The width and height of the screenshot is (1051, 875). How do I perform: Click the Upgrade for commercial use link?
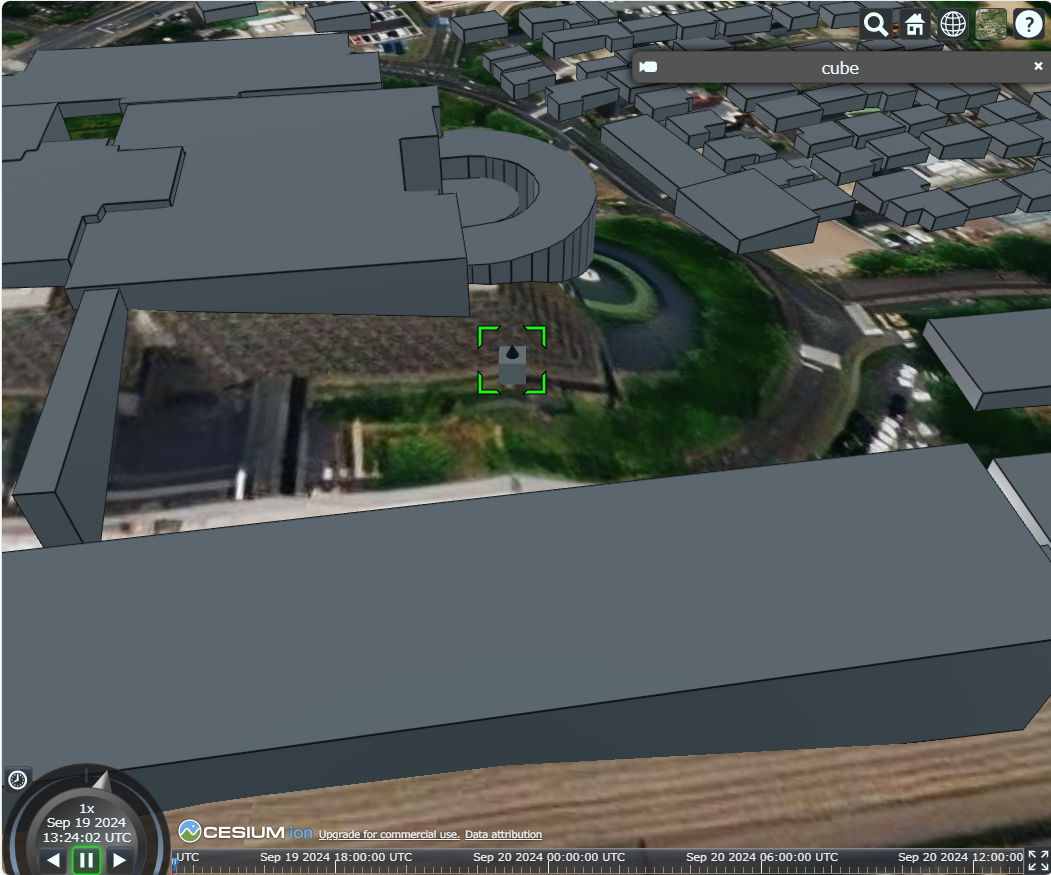coord(388,834)
